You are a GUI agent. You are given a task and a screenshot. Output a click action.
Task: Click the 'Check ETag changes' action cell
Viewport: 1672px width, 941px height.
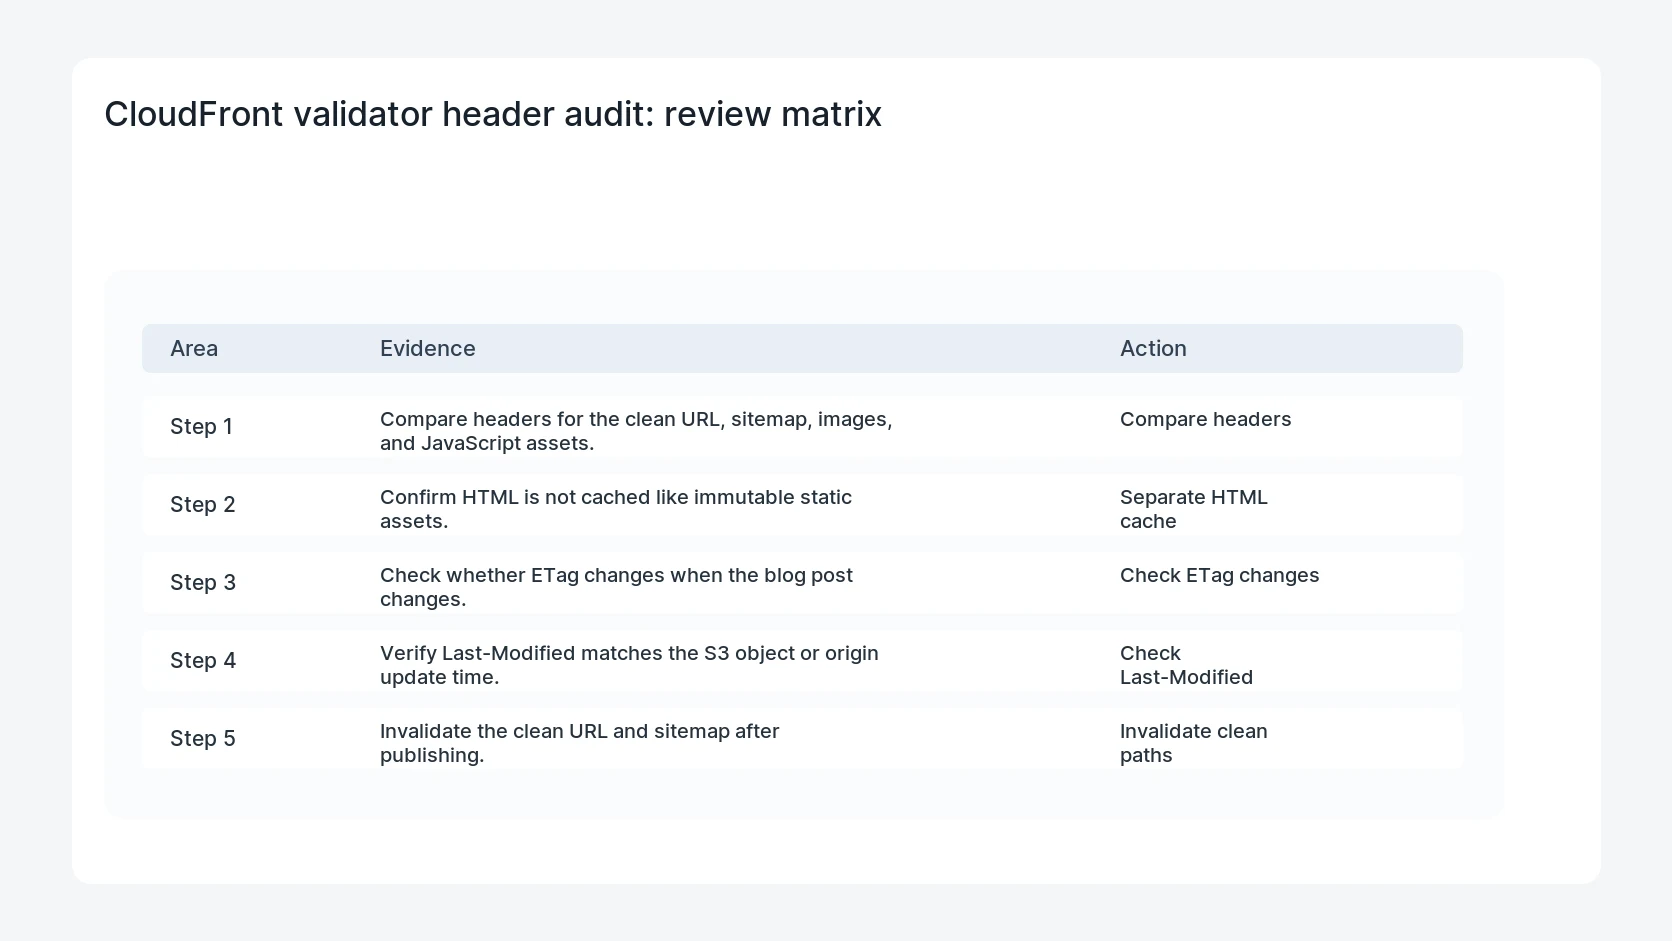(1220, 575)
